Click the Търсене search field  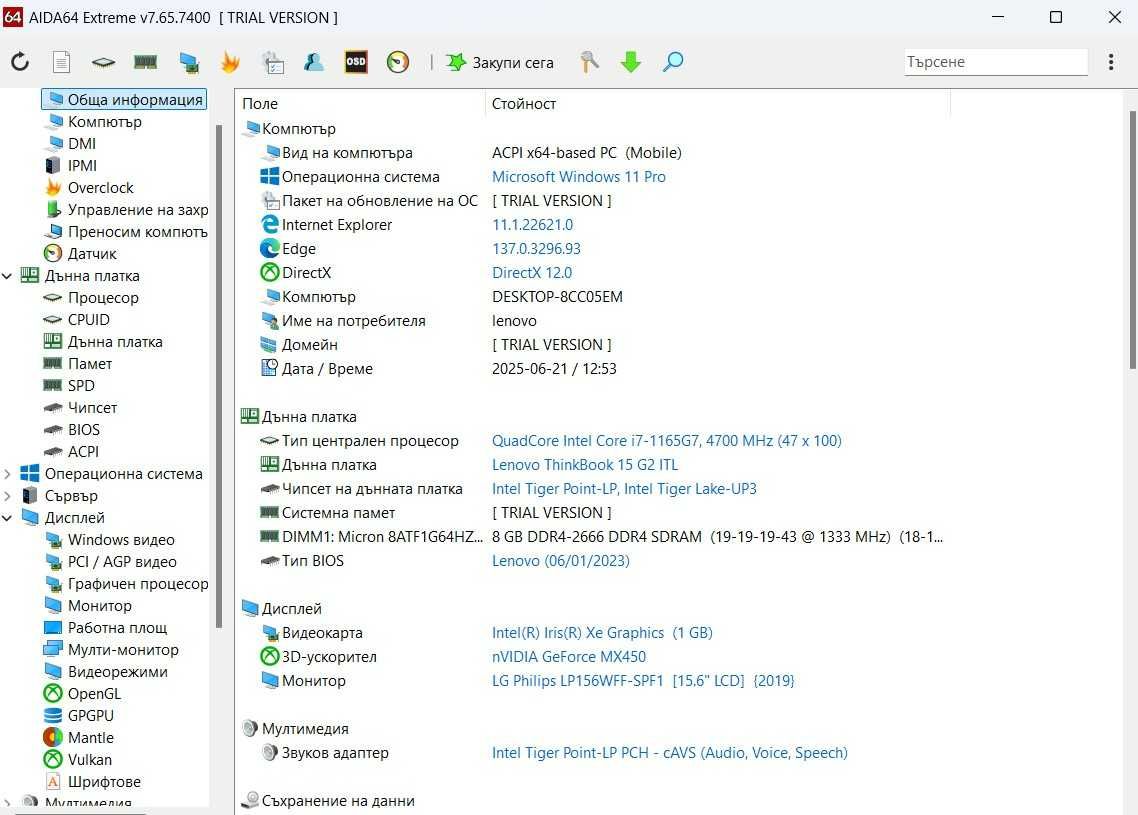tap(996, 62)
